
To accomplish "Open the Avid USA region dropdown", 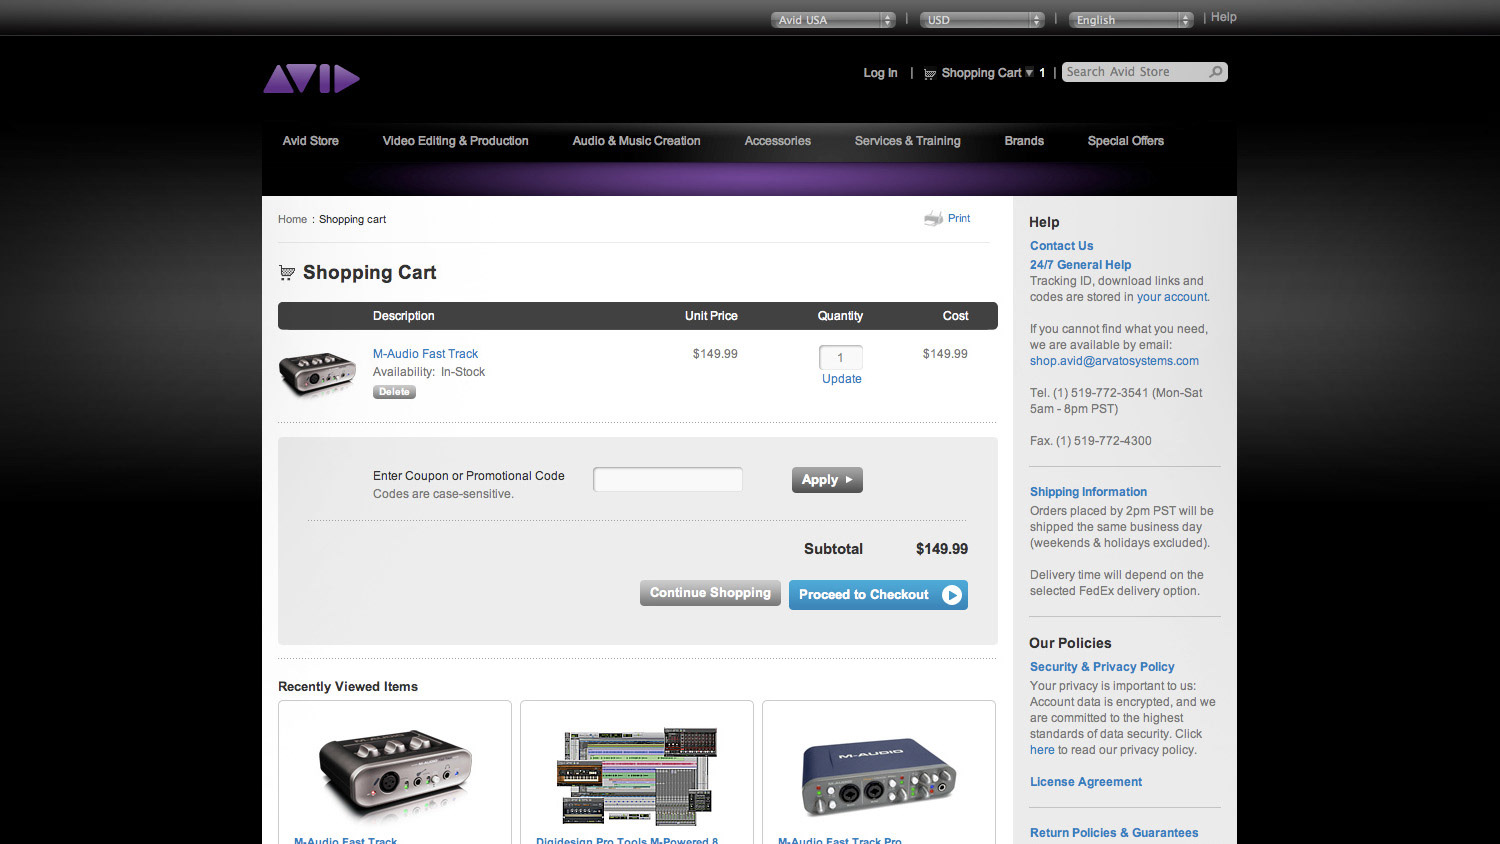I will coord(833,20).
